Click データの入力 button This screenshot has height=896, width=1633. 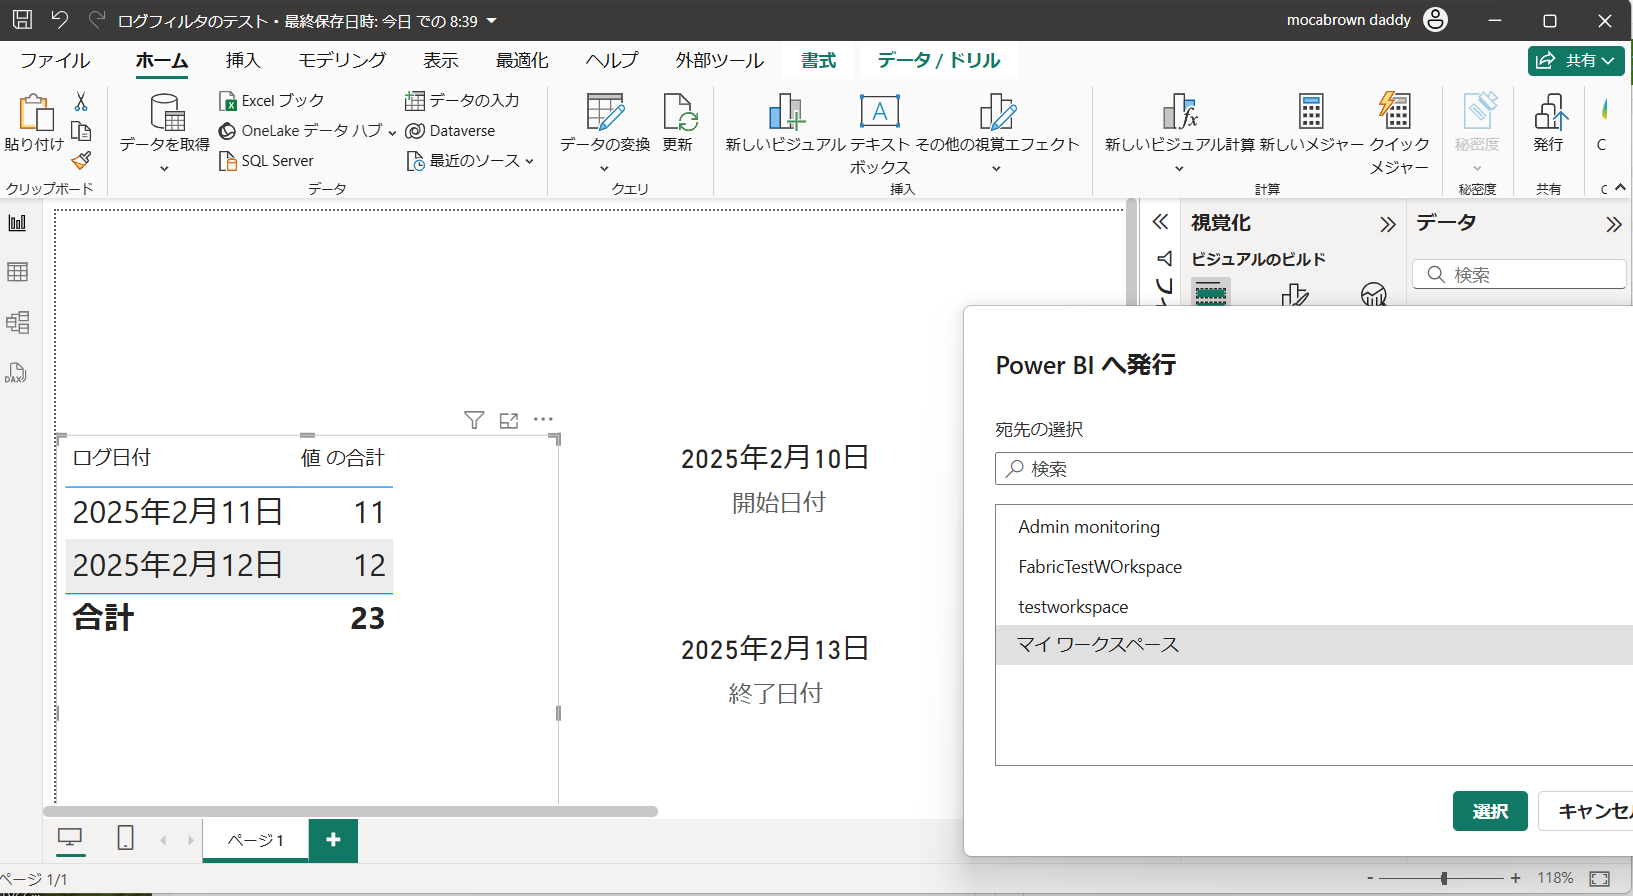tap(462, 101)
